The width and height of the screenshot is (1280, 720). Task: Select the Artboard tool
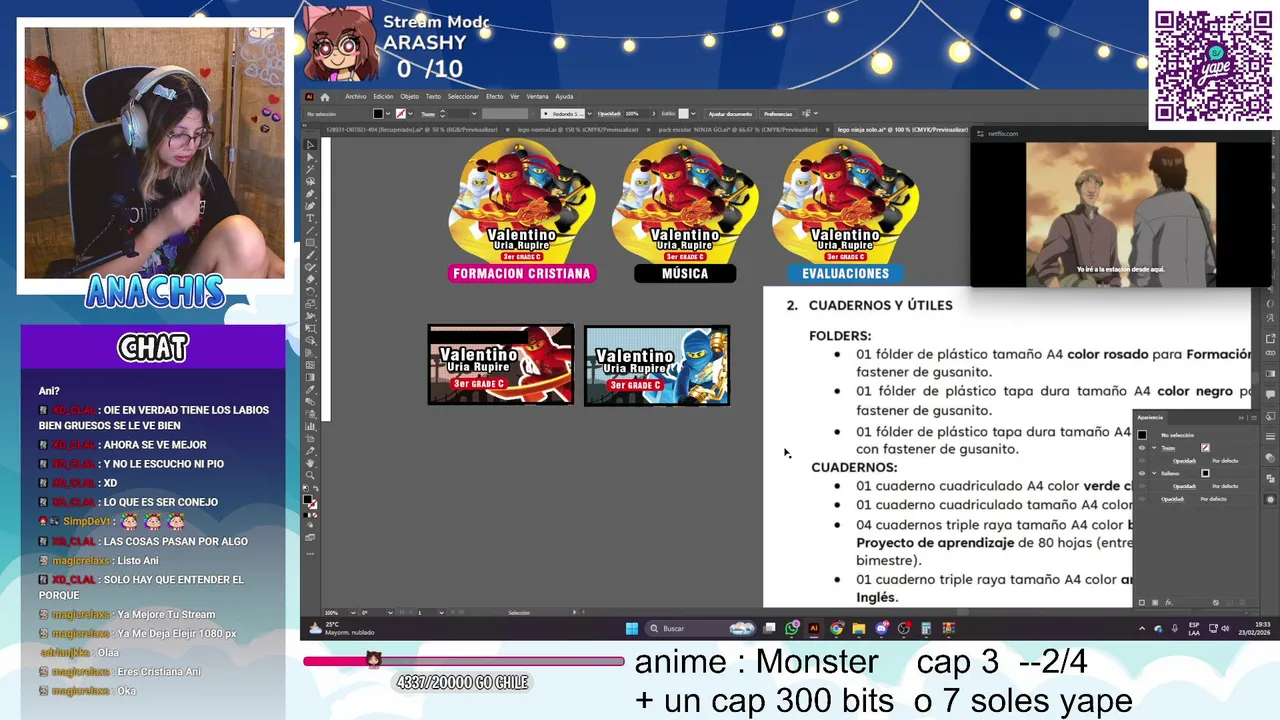[x=310, y=438]
